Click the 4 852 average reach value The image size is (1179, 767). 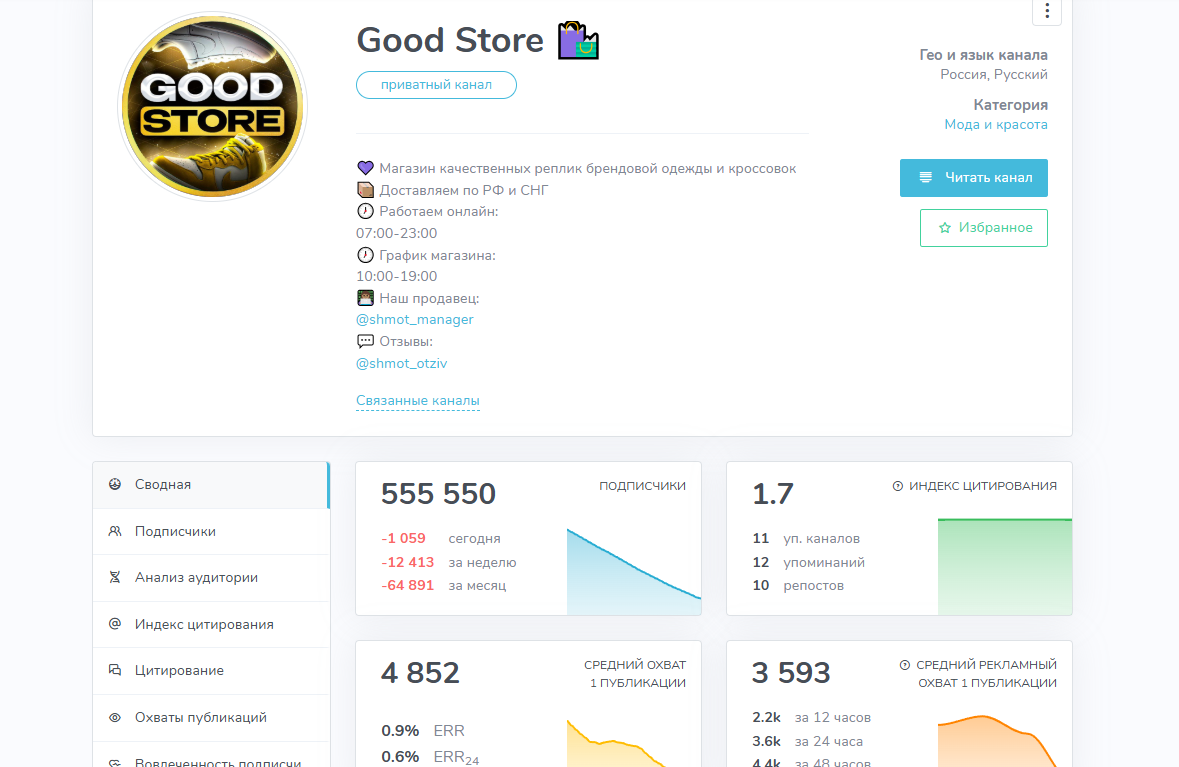(420, 673)
